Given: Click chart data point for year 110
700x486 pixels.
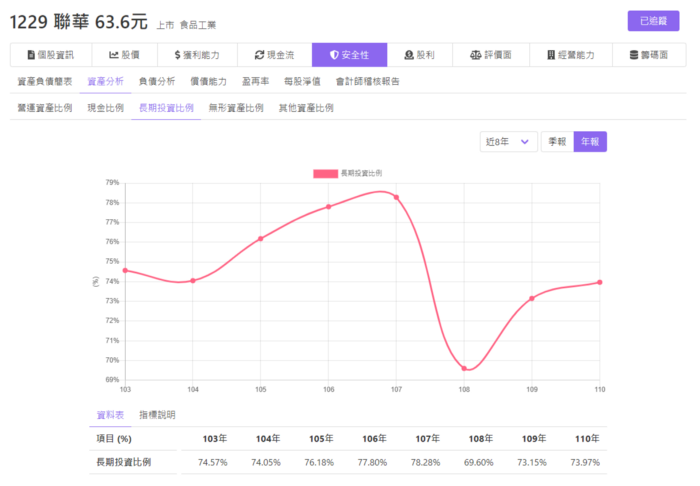Looking at the screenshot, I should tap(600, 282).
